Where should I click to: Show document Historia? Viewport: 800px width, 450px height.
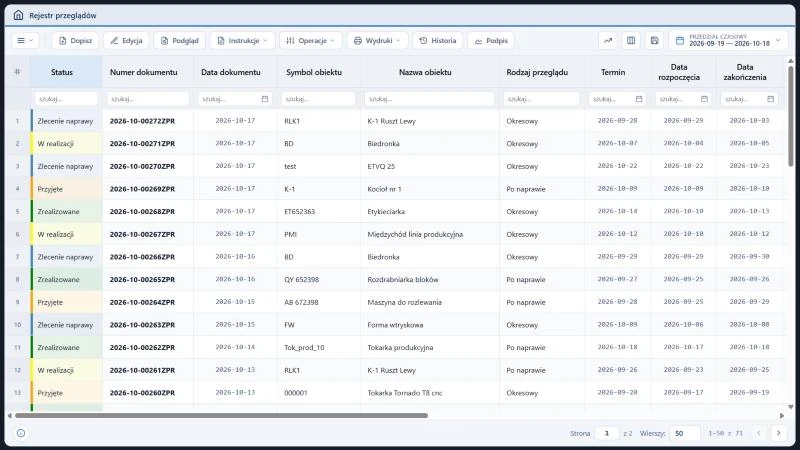tap(438, 40)
